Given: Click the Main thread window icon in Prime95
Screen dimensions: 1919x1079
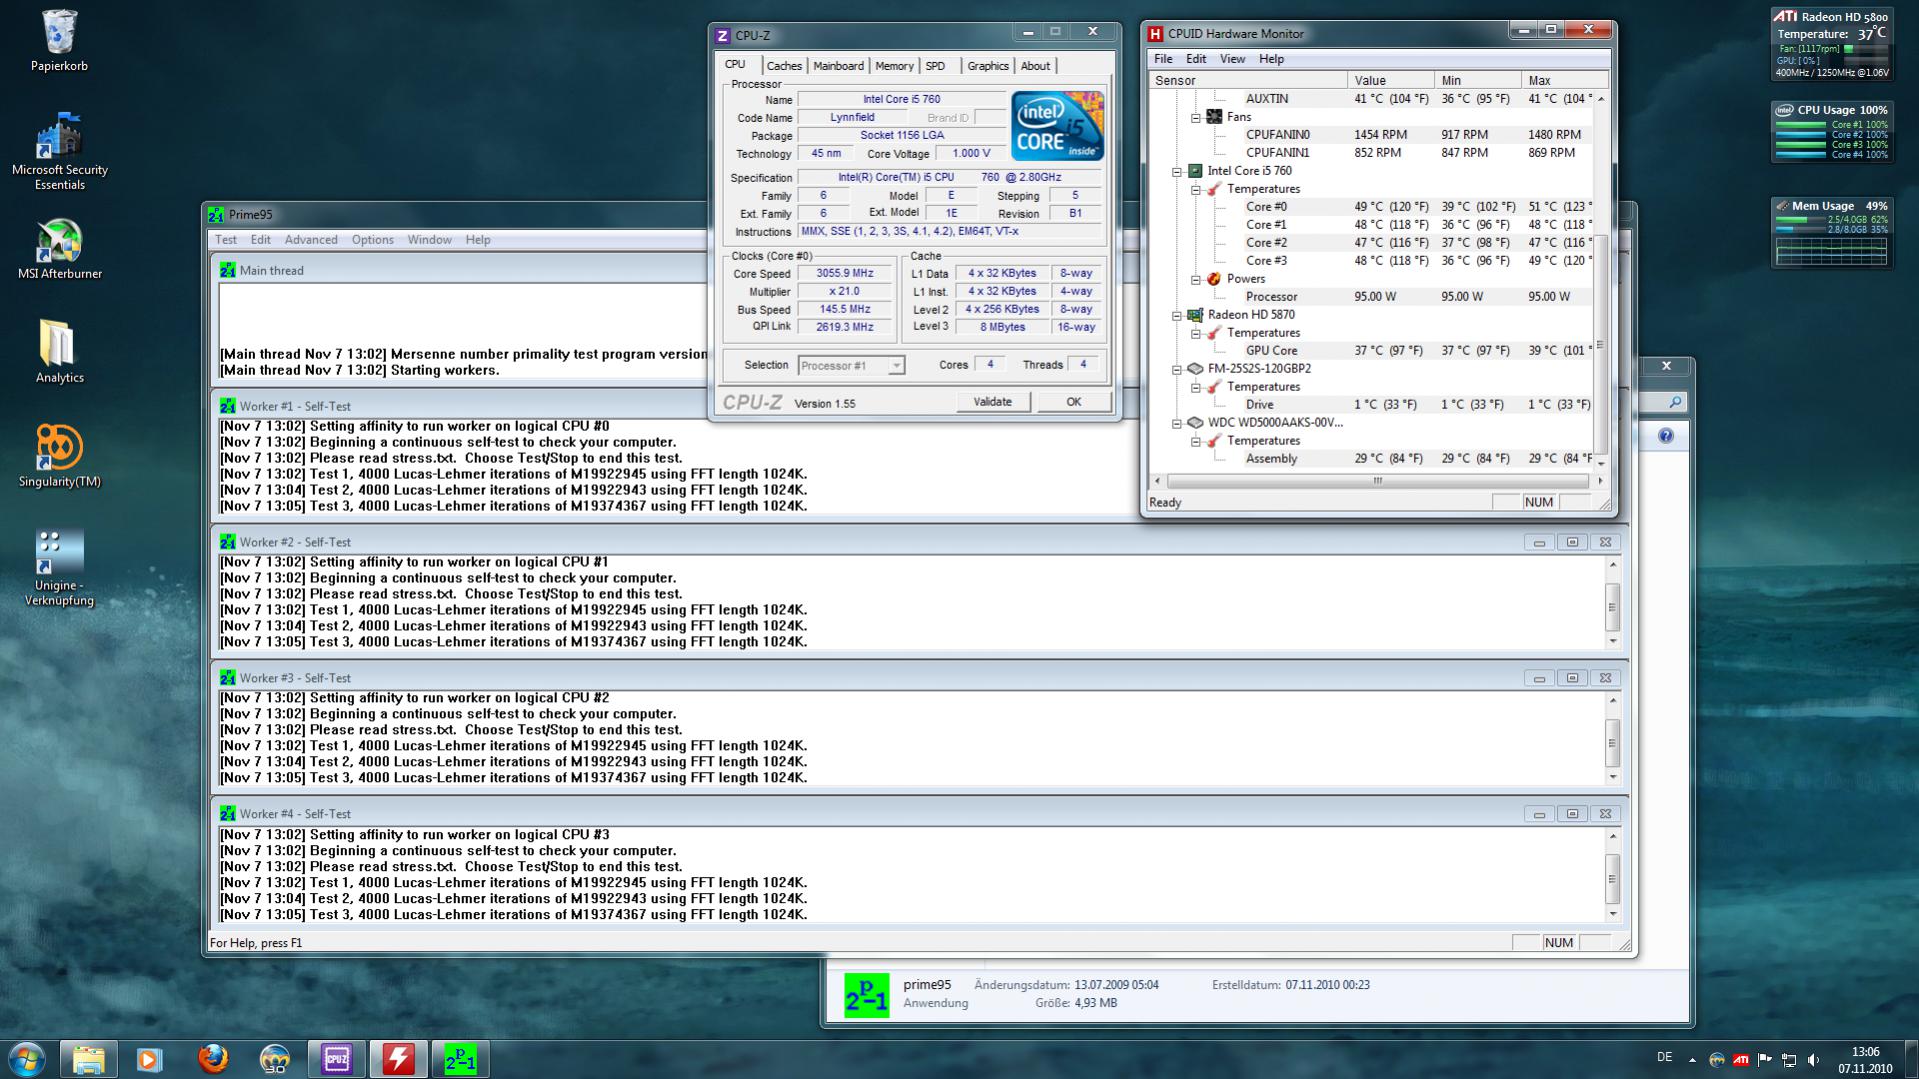Looking at the screenshot, I should (x=228, y=270).
